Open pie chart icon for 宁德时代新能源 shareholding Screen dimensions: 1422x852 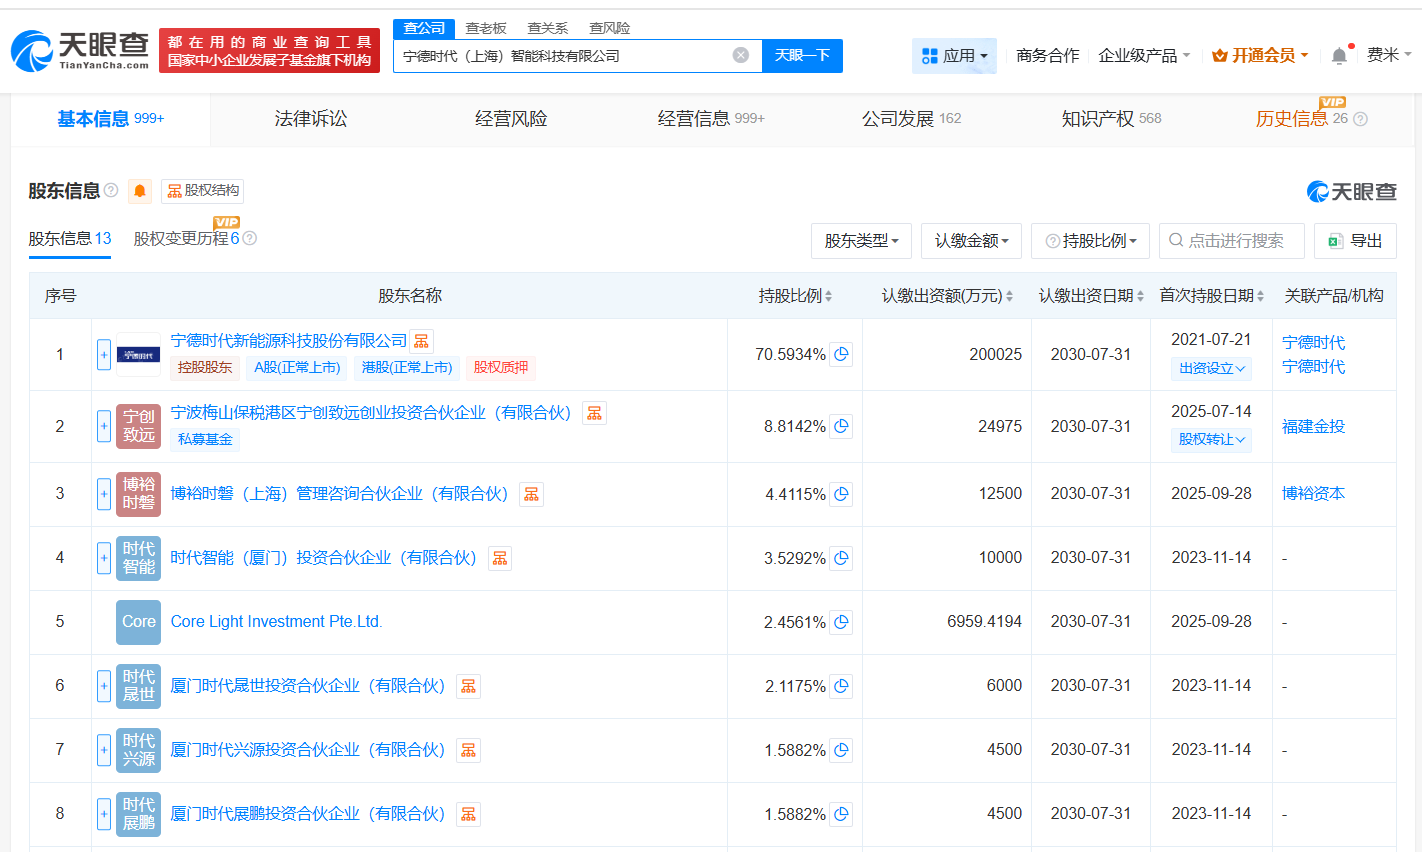tap(840, 354)
